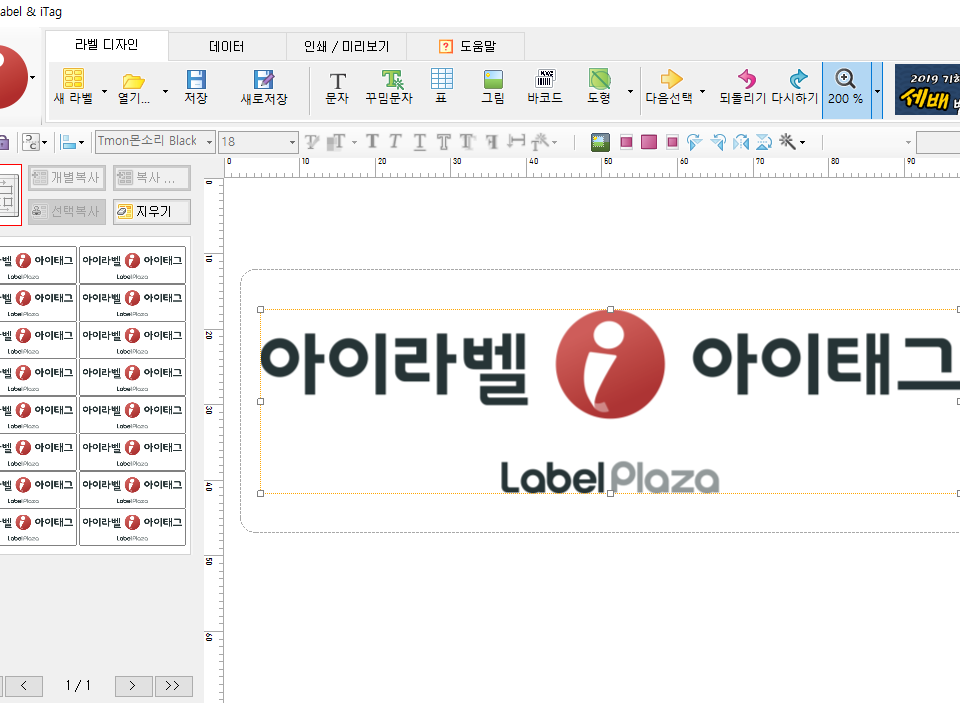Click the image properties landscape icon
Screen dimensions: 960x703
(x=600, y=142)
